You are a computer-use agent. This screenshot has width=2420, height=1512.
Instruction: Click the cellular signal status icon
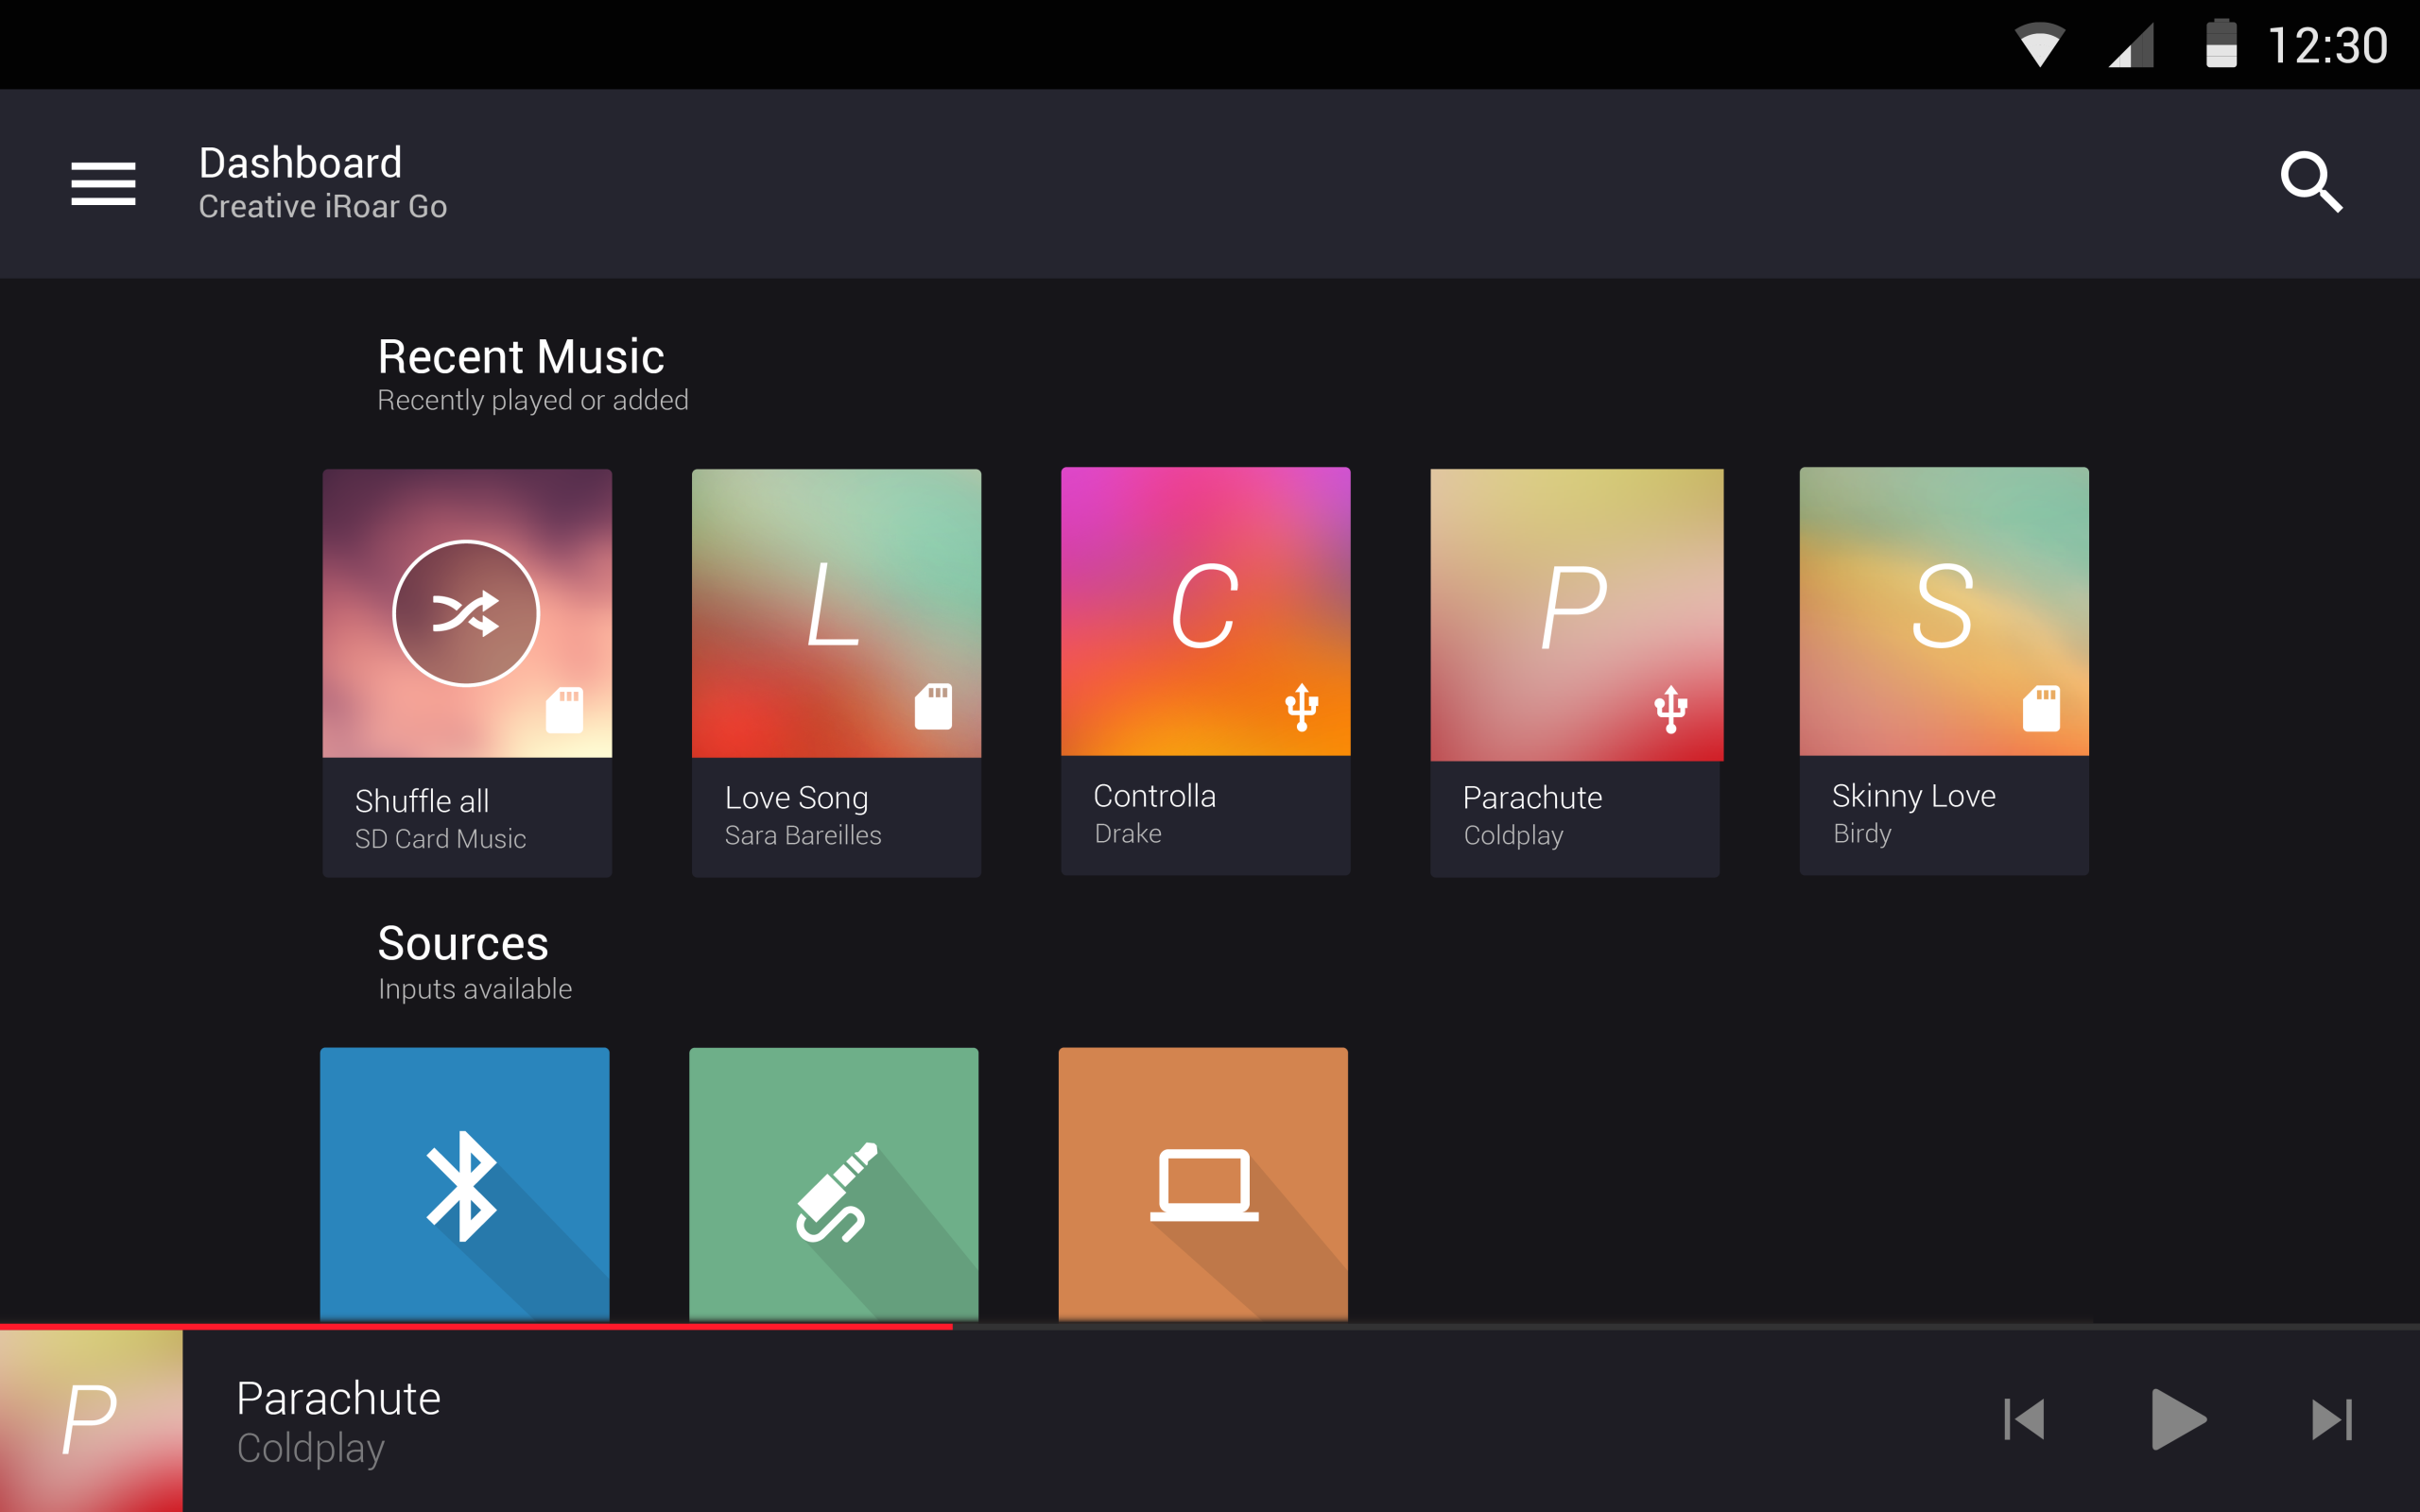click(x=2131, y=45)
